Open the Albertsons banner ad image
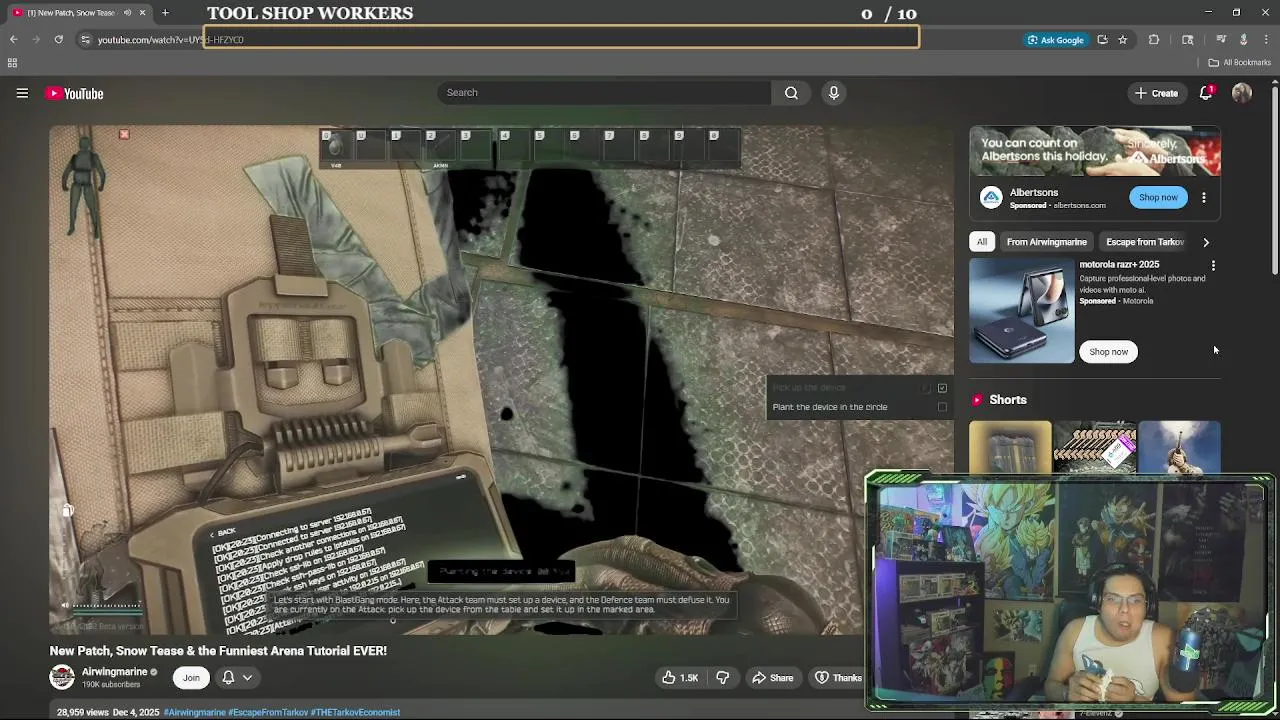The height and width of the screenshot is (720, 1280). point(1095,151)
